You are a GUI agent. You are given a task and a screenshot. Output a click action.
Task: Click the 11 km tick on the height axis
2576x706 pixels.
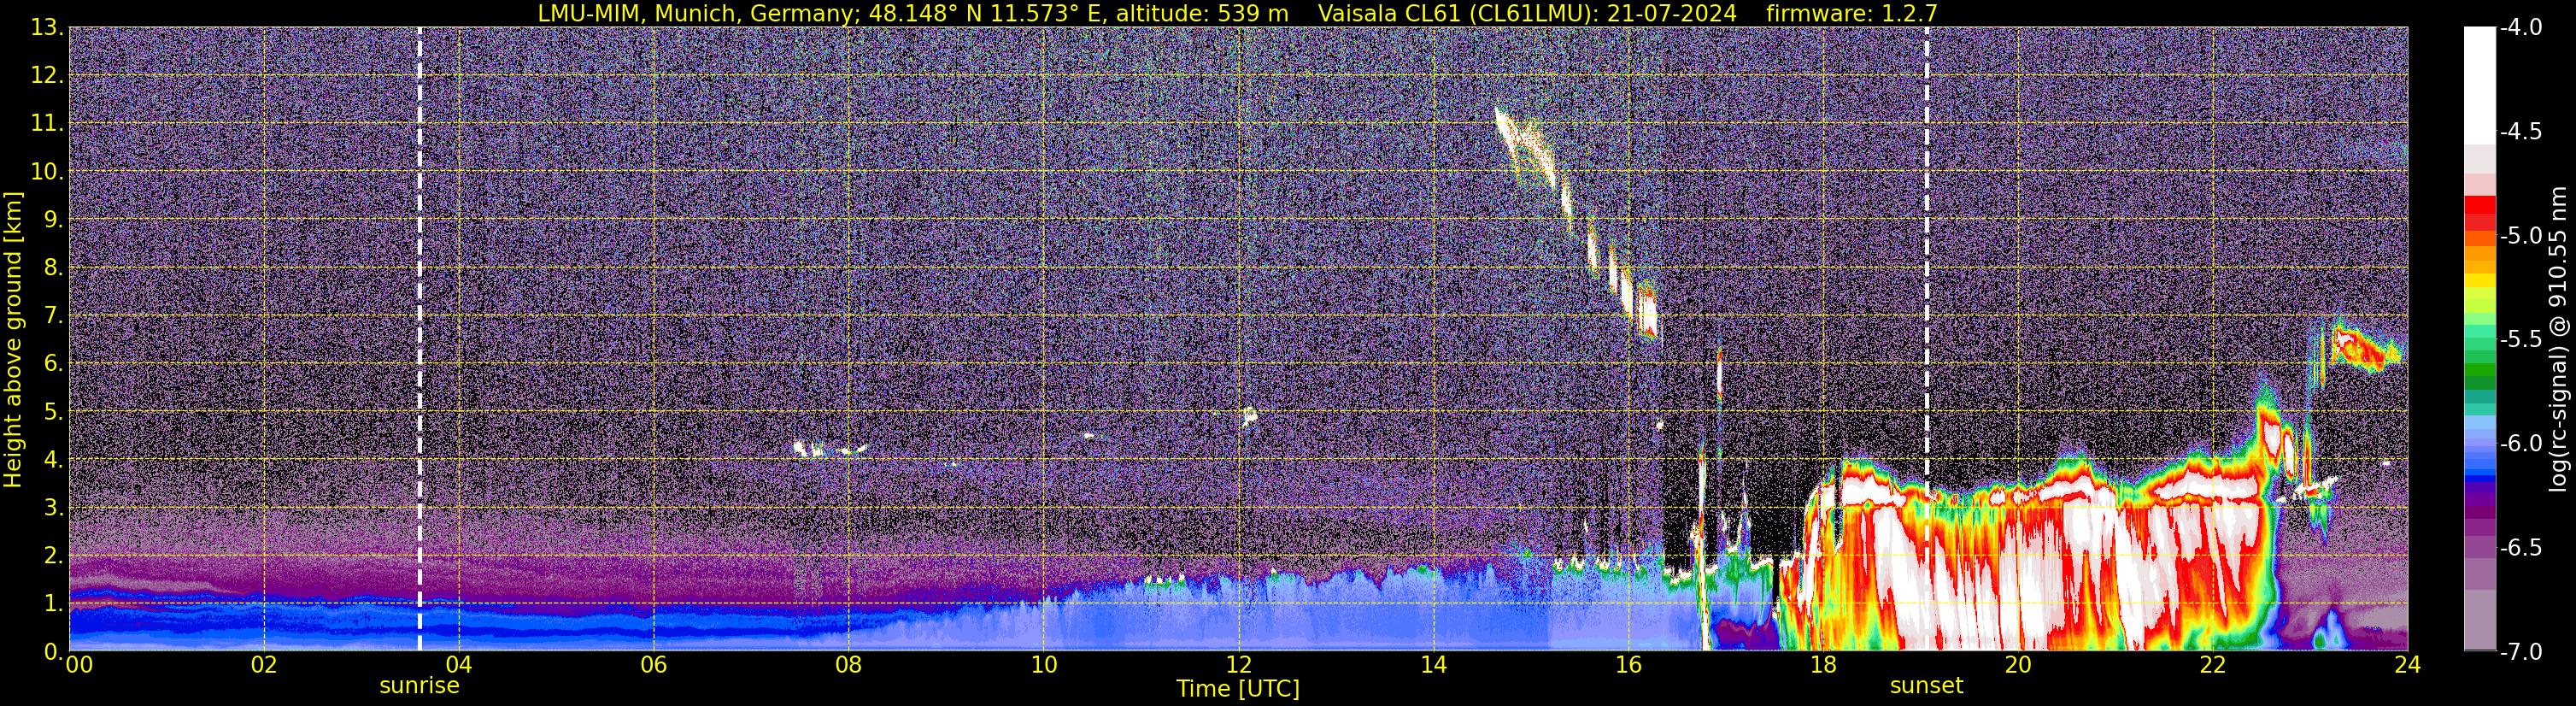(x=47, y=123)
